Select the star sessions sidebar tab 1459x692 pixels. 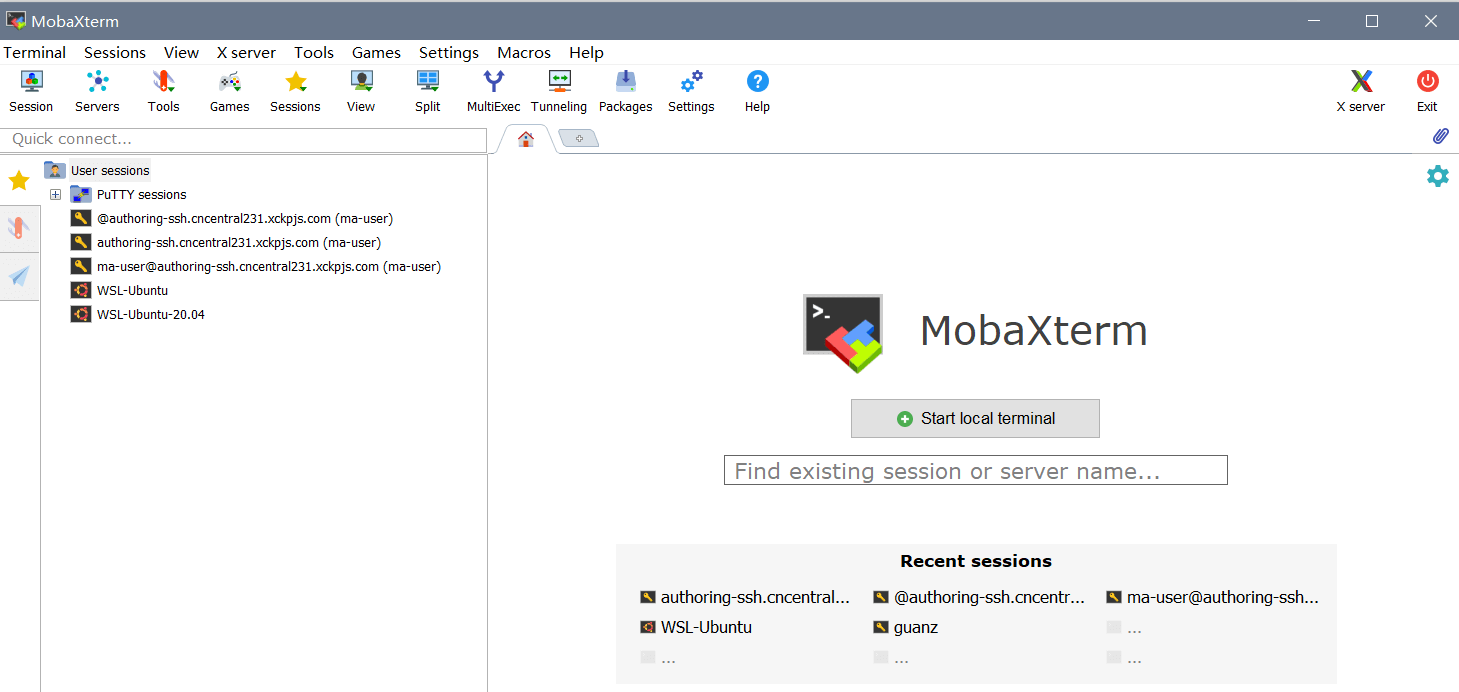coord(19,181)
